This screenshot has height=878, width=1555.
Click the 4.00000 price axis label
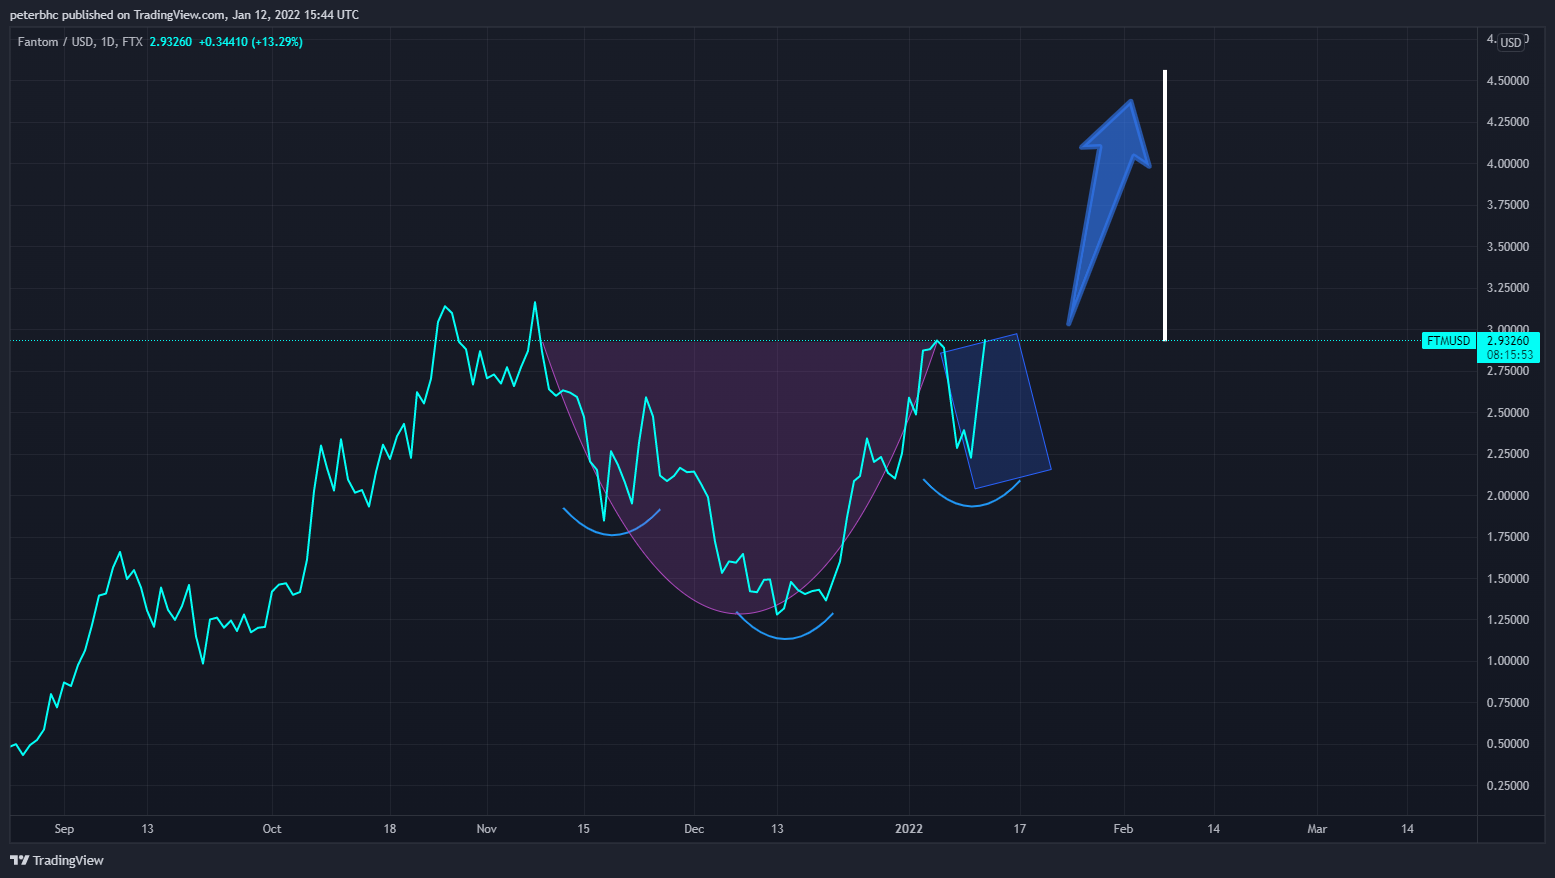tap(1508, 164)
